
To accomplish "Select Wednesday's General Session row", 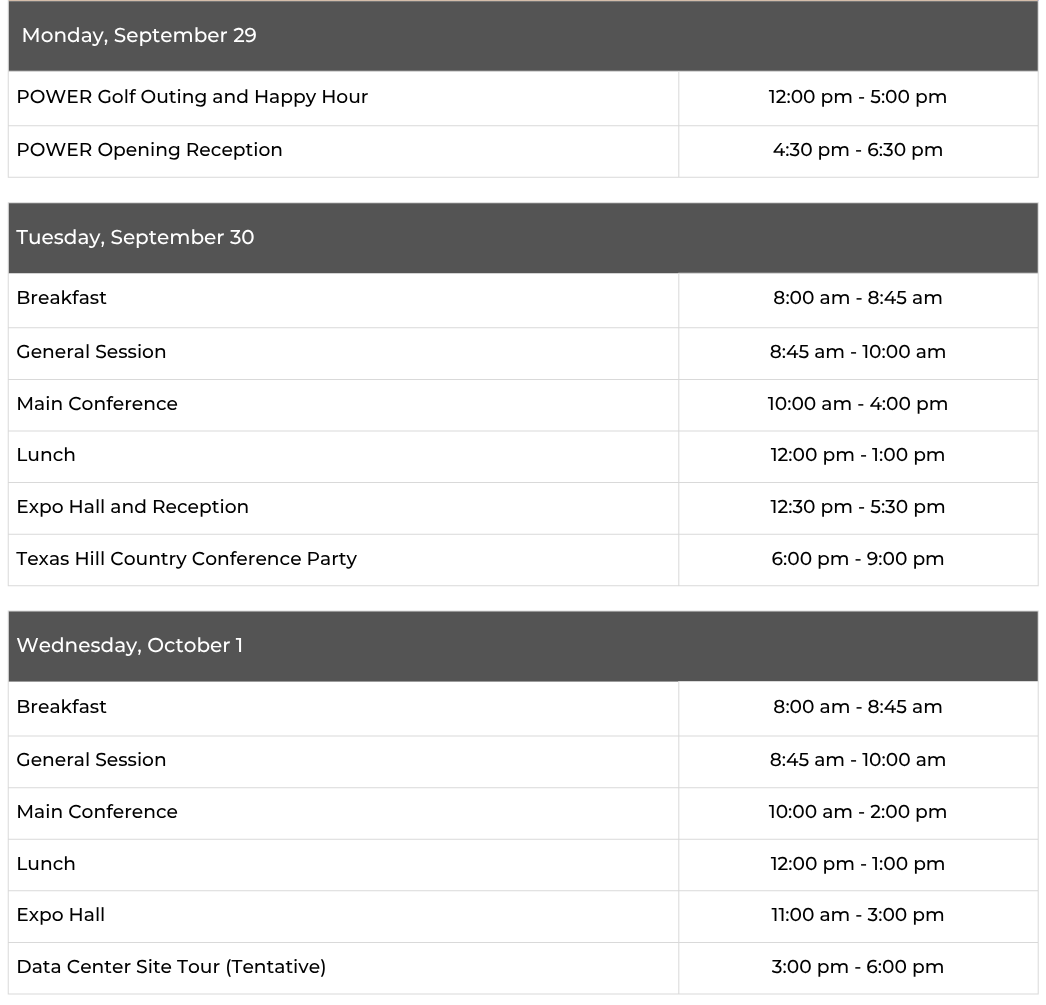I will coord(523,762).
